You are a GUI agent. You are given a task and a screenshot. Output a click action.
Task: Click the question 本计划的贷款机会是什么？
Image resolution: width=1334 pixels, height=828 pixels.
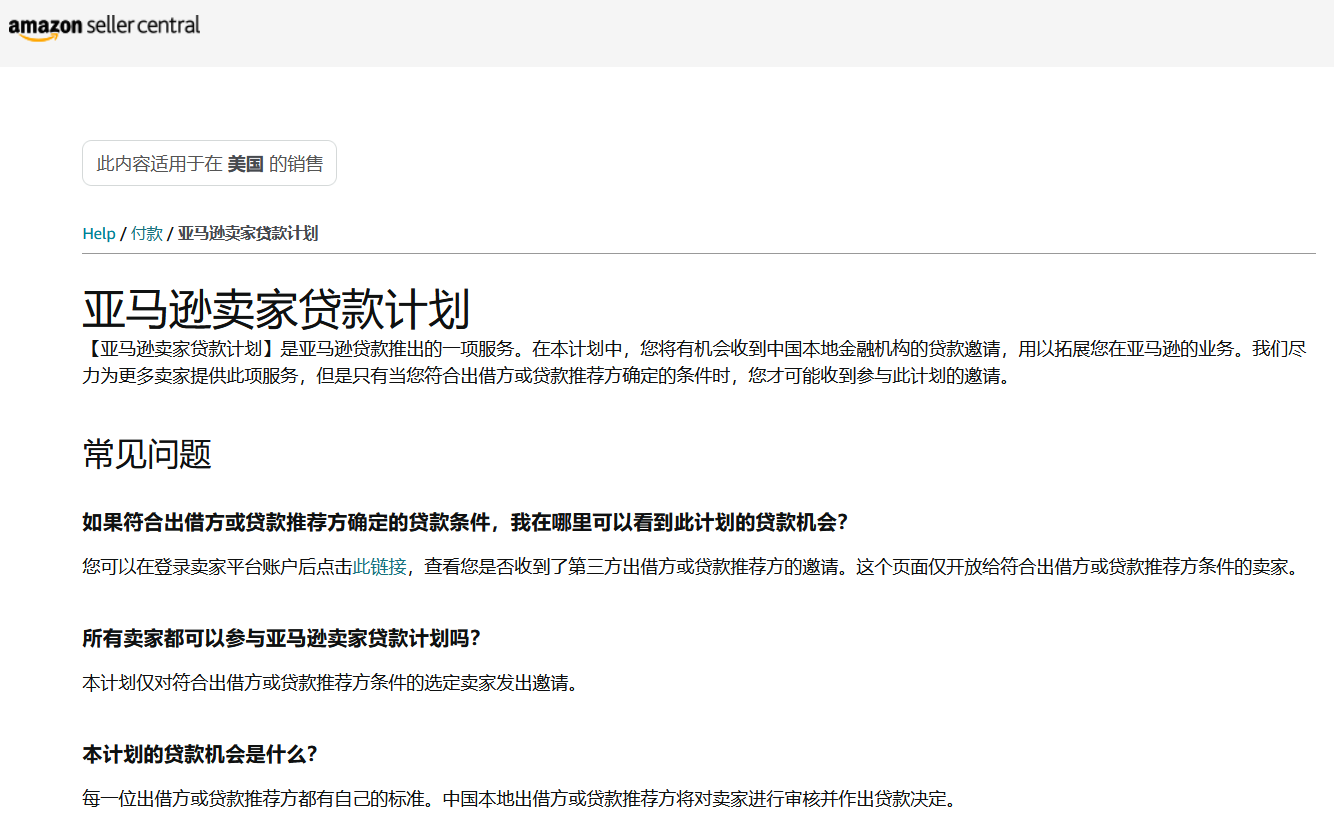200,754
